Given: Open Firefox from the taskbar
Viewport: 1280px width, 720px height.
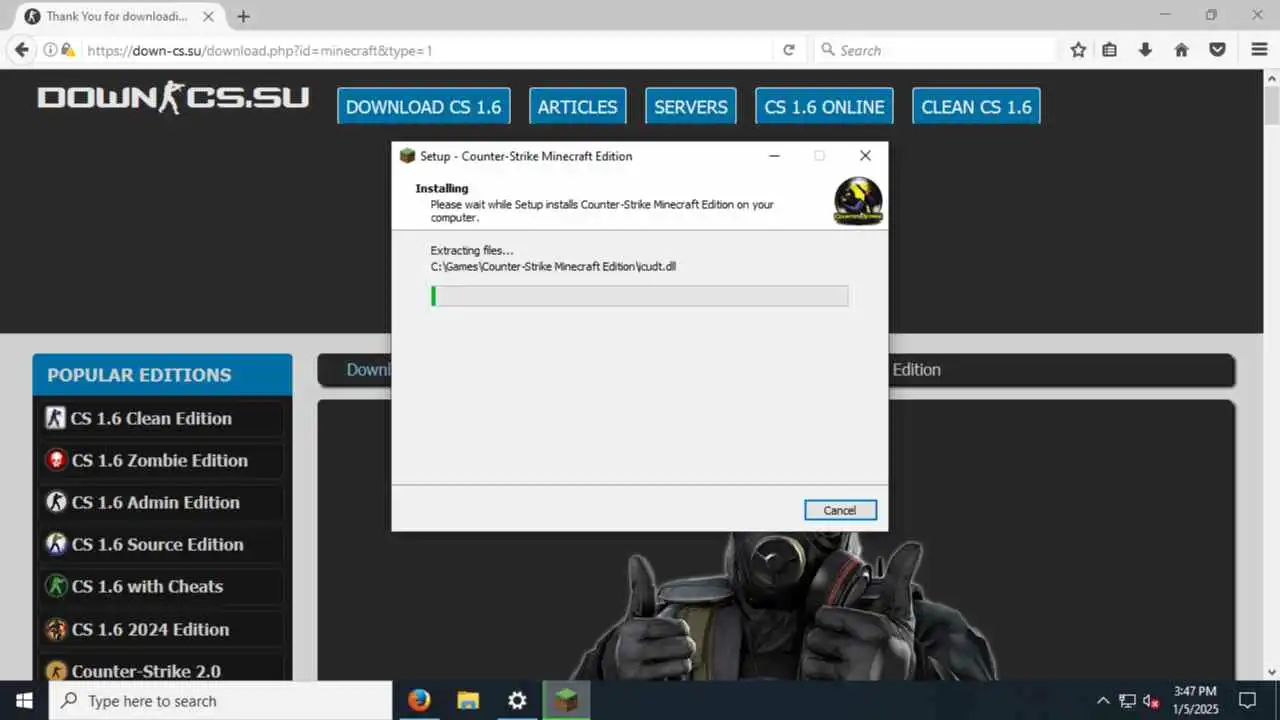Looking at the screenshot, I should (419, 700).
